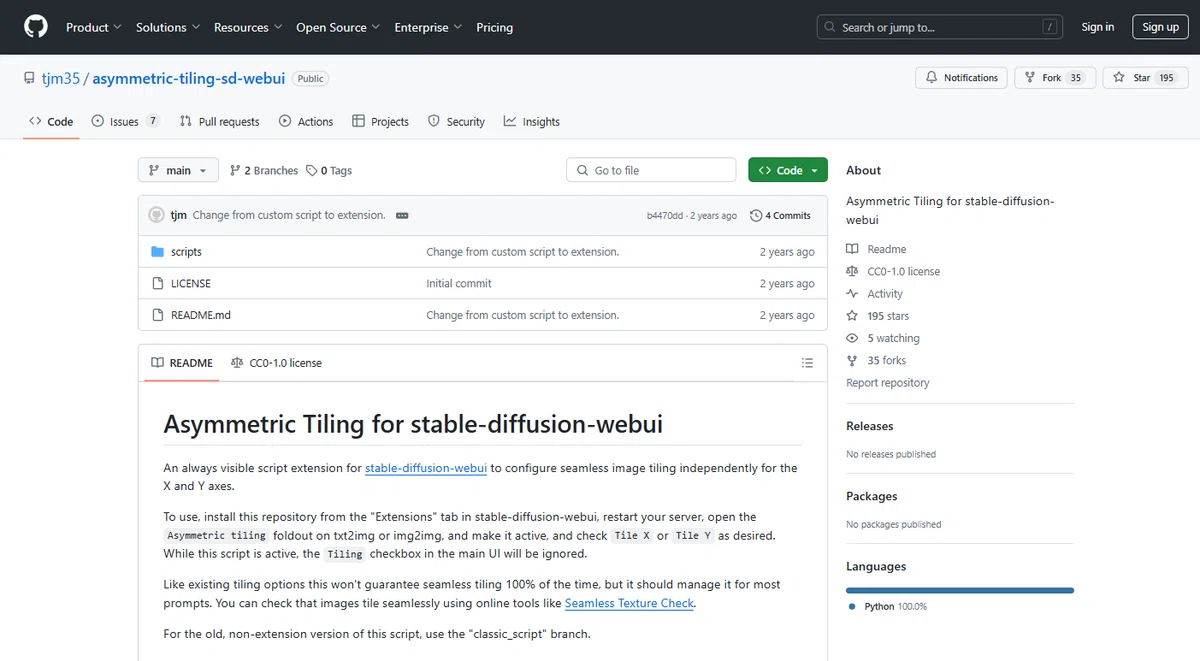Select the README tab

point(182,363)
